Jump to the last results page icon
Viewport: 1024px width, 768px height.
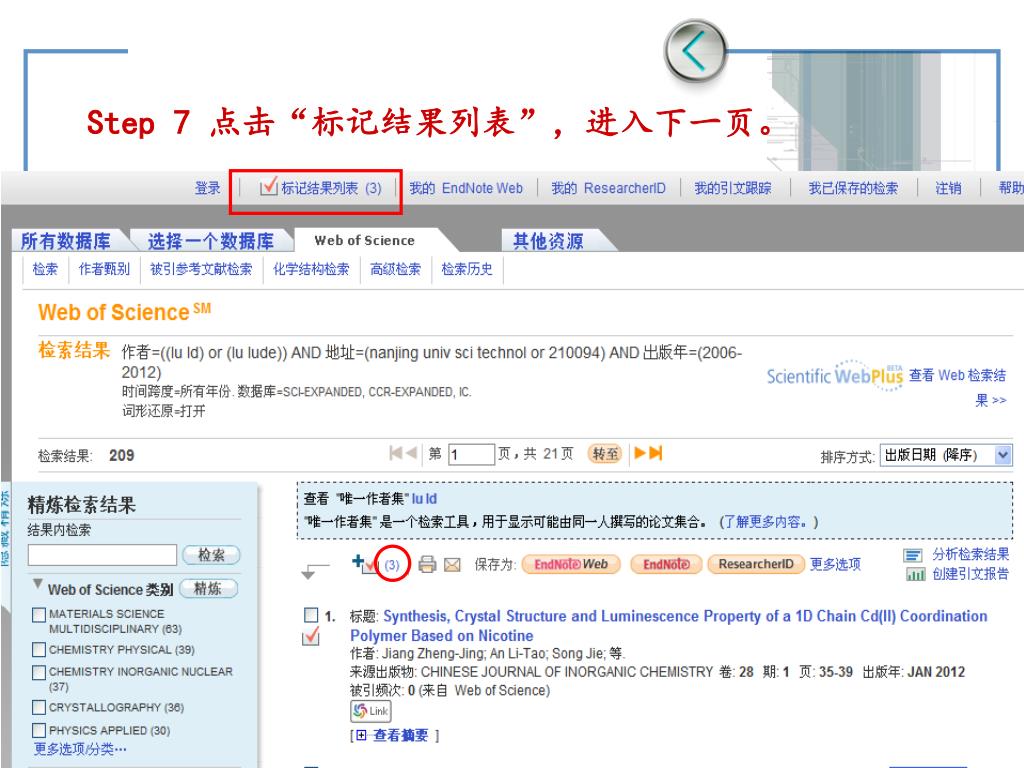click(656, 453)
